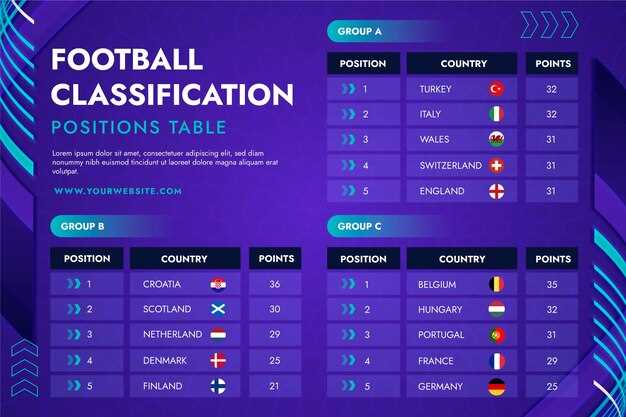Click the Scotland flag icon

(x=218, y=309)
